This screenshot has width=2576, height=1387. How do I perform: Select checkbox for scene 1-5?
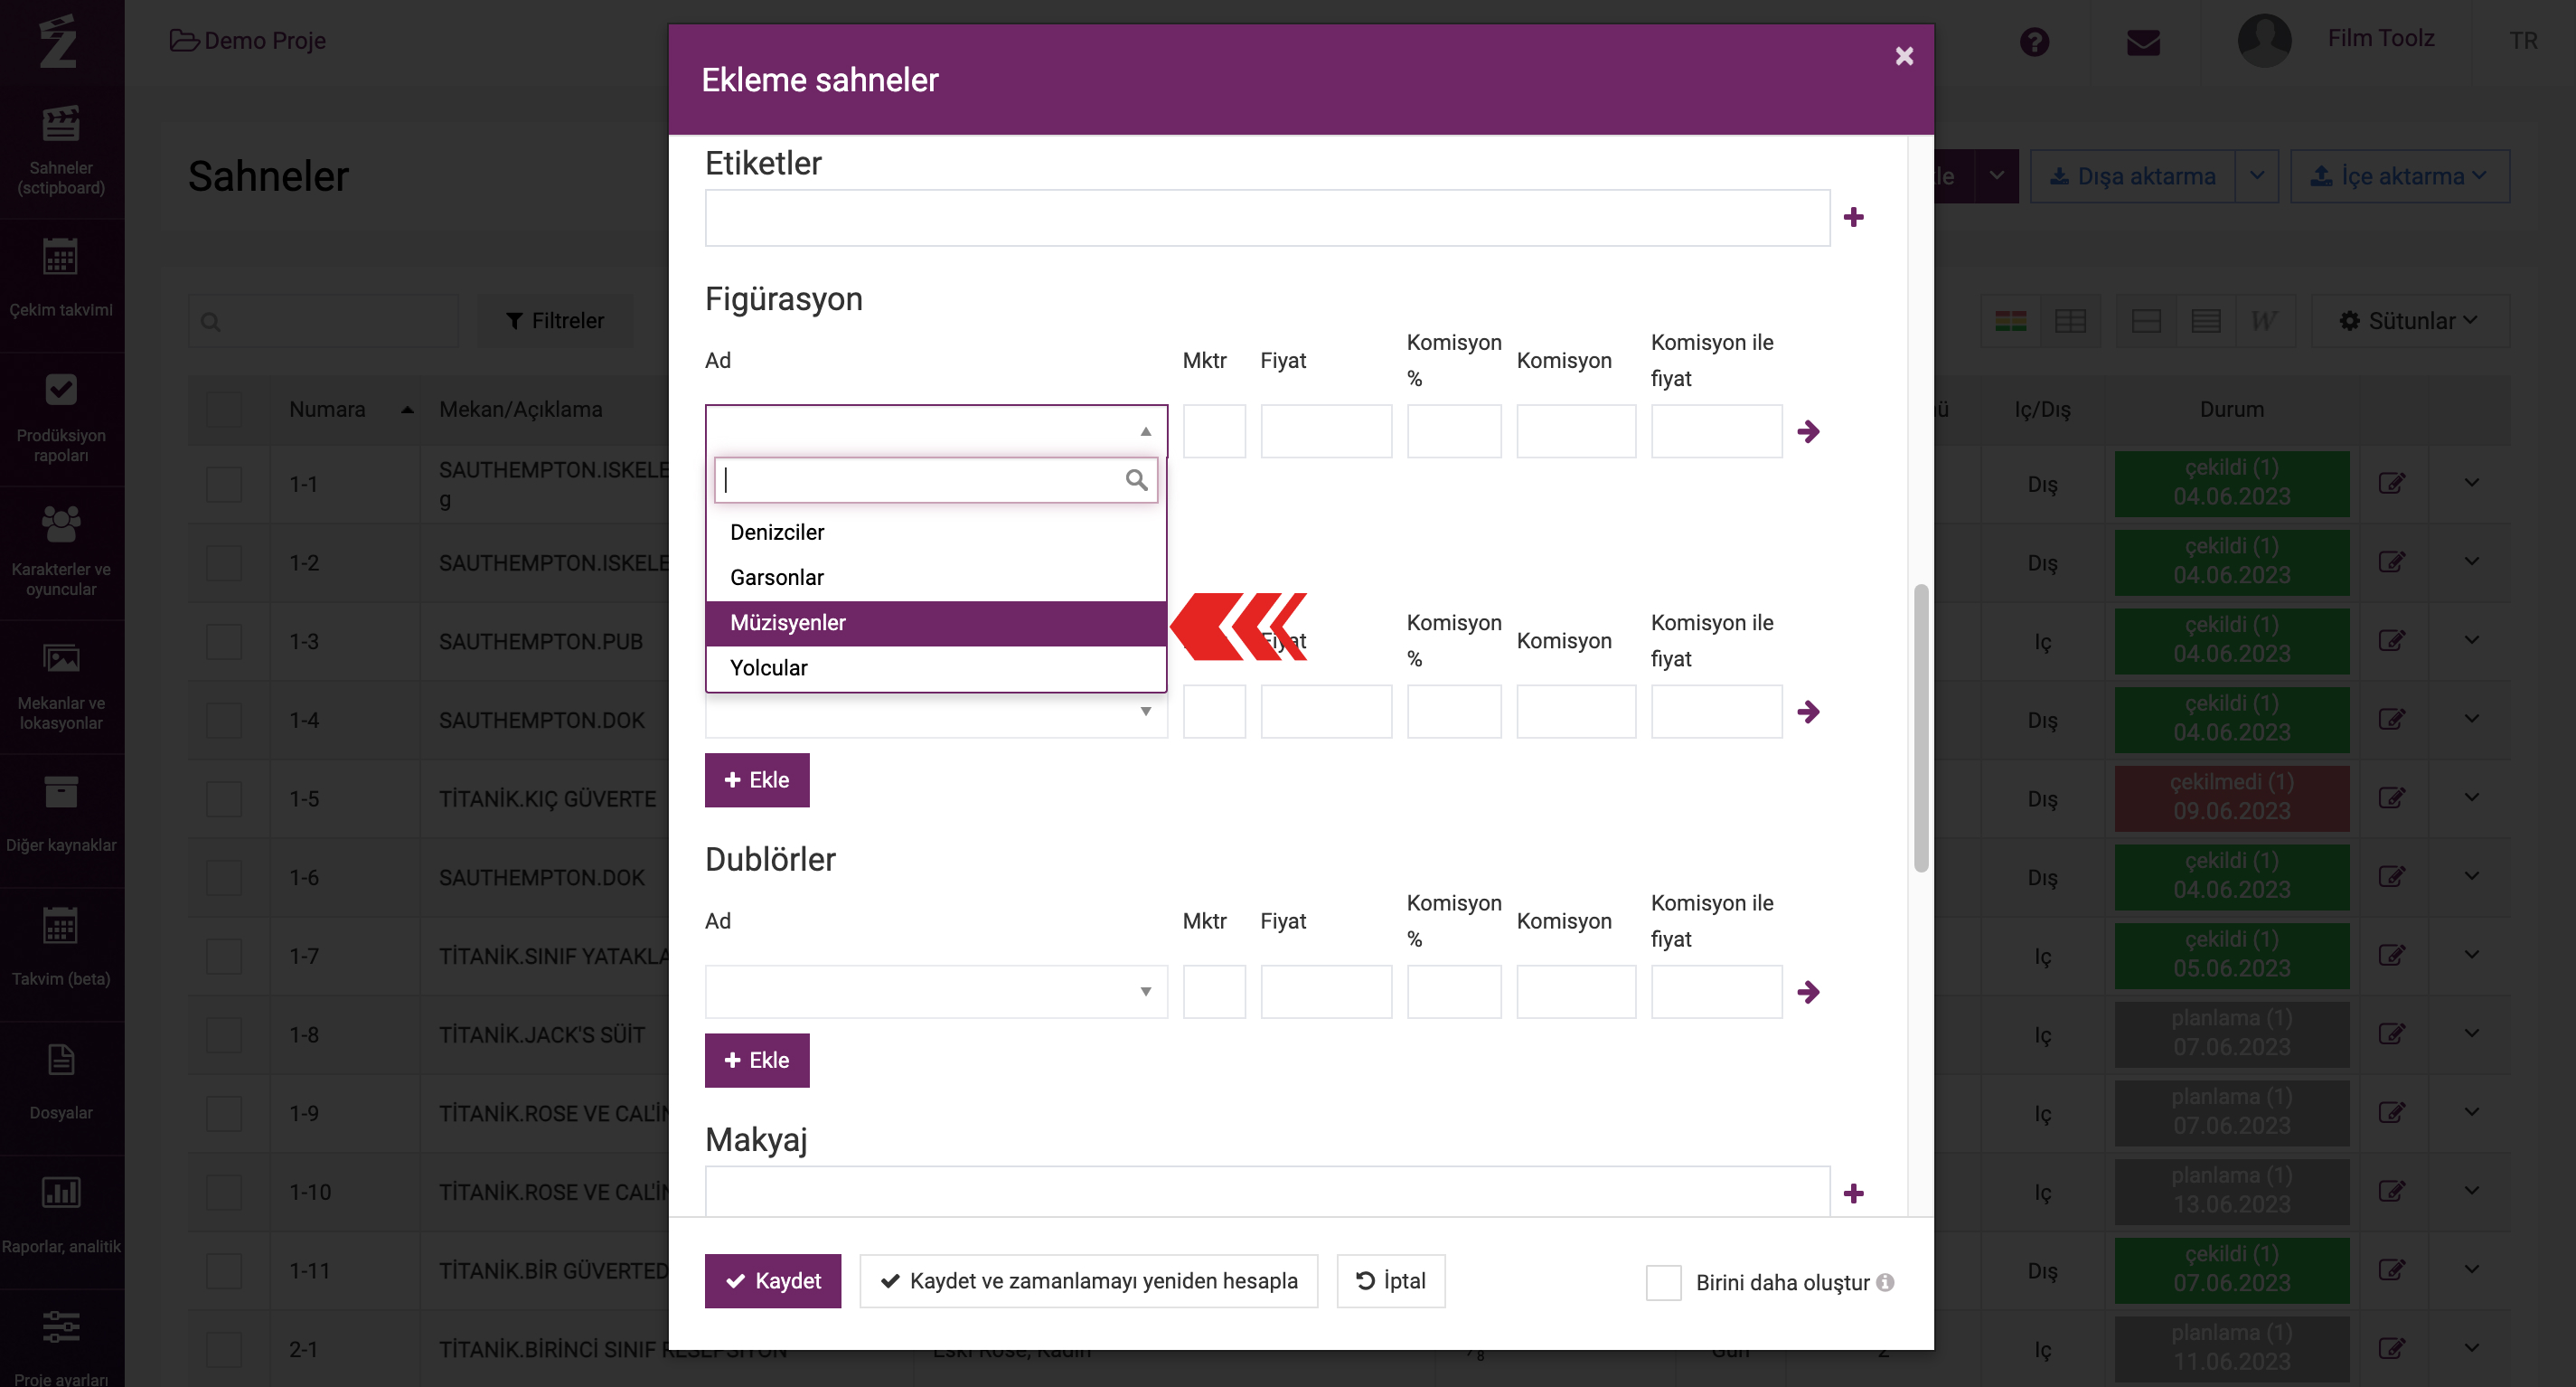pos(223,799)
